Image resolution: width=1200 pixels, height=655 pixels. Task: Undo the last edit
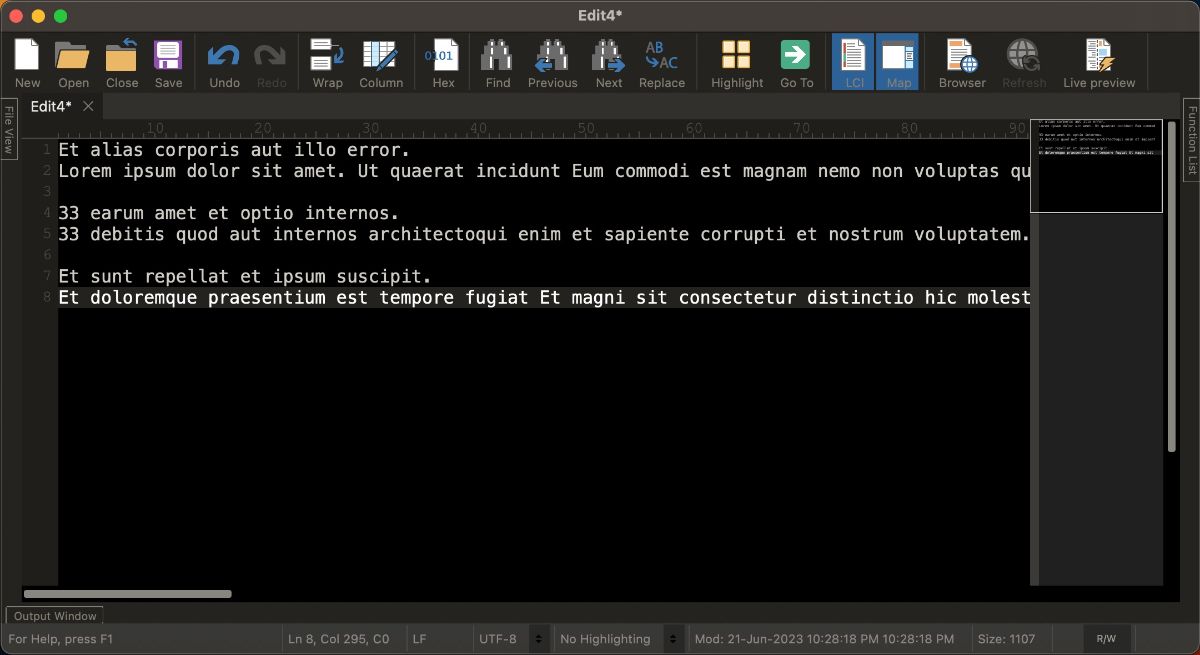click(x=224, y=62)
